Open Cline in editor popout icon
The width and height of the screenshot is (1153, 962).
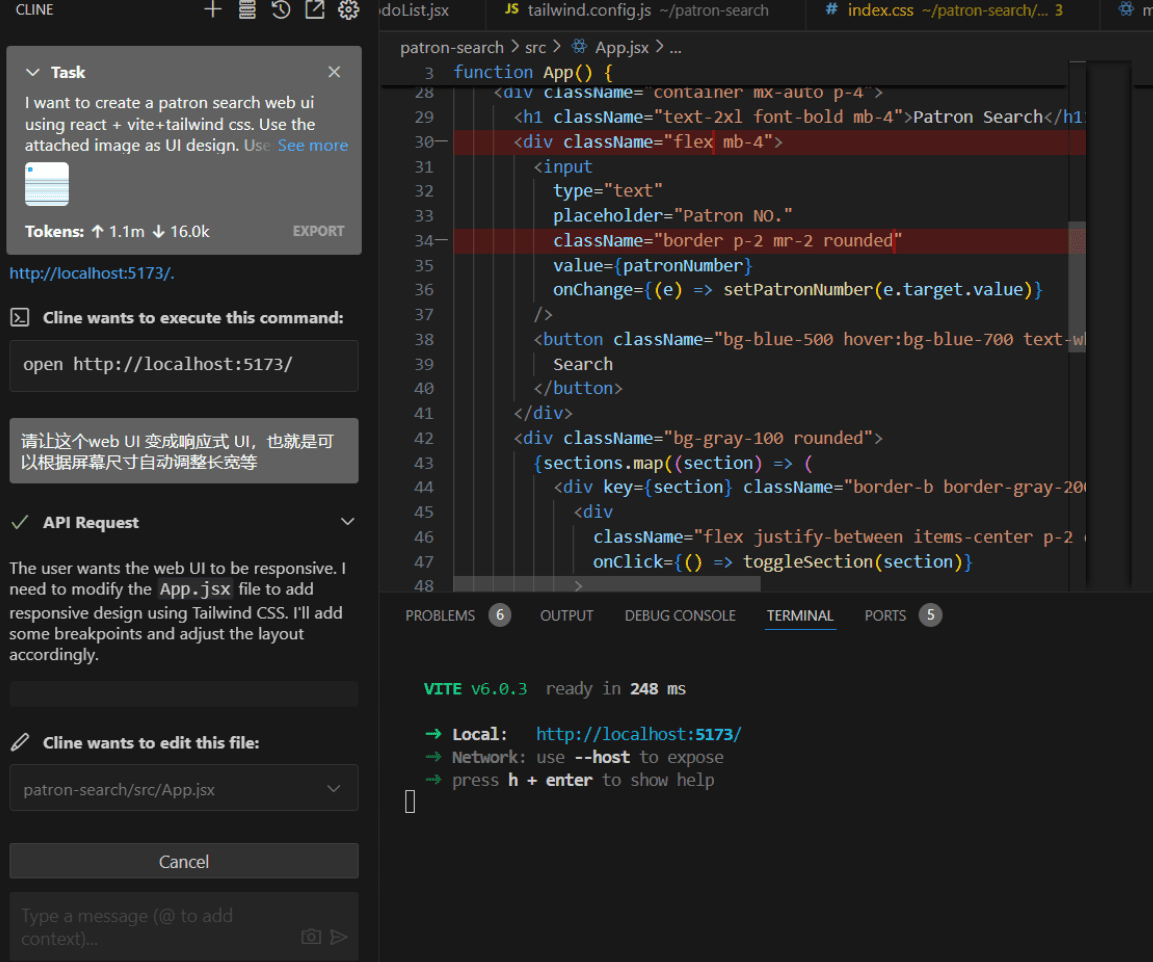coord(315,10)
